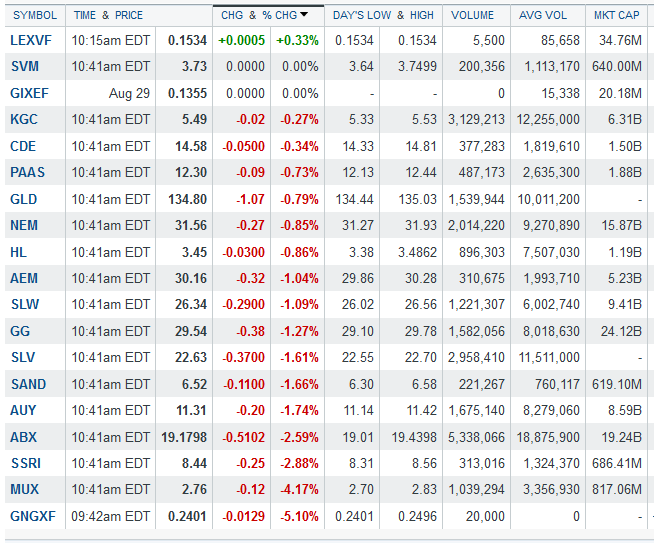The image size is (654, 546).
Task: Open the SLV ticker link
Action: 23,357
